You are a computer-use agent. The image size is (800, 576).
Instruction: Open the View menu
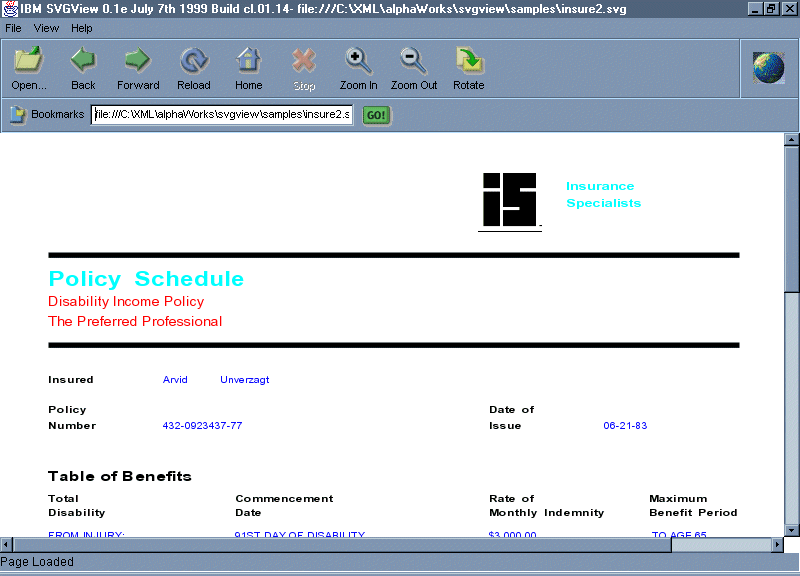tap(46, 28)
